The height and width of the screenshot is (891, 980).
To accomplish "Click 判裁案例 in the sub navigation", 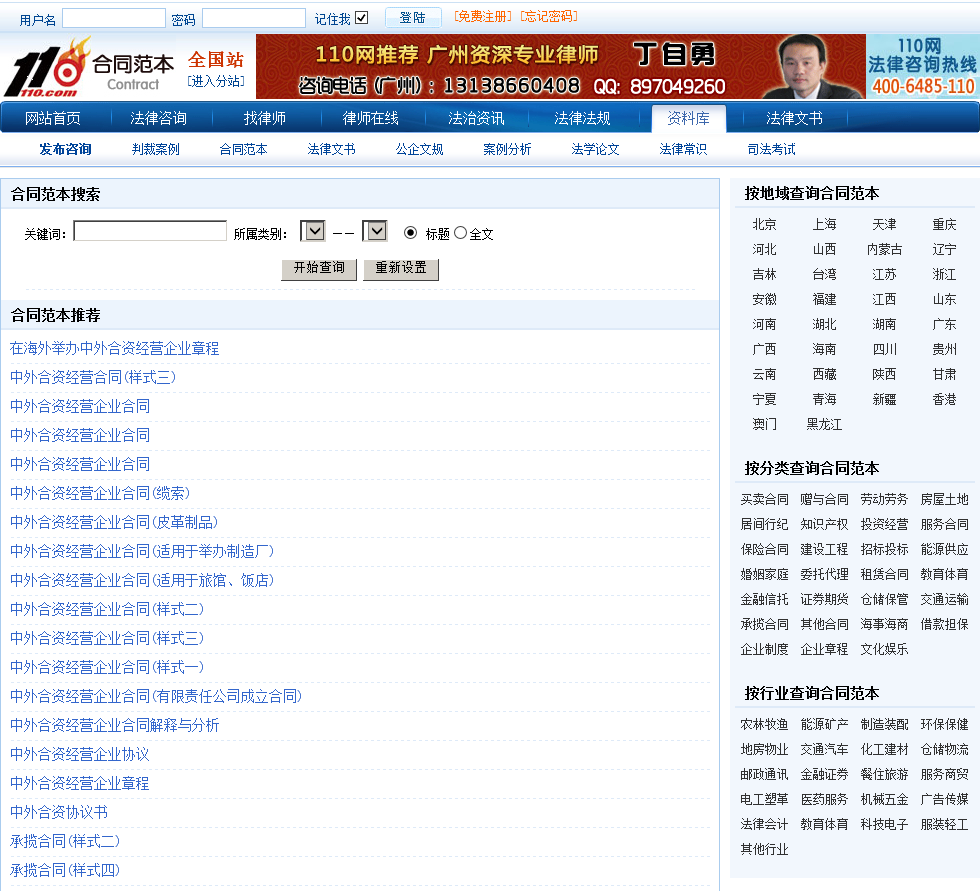I will pos(156,149).
